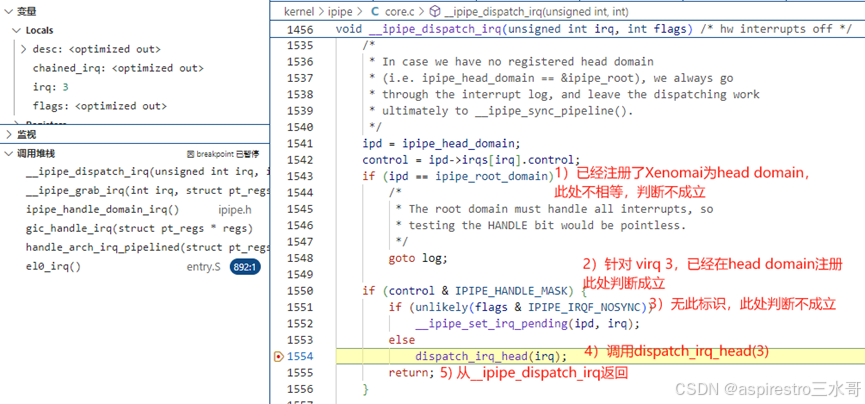Viewport: 865px width, 404px height.
Task: Select the irq: 3 variable row
Action: pyautogui.click(x=50, y=87)
